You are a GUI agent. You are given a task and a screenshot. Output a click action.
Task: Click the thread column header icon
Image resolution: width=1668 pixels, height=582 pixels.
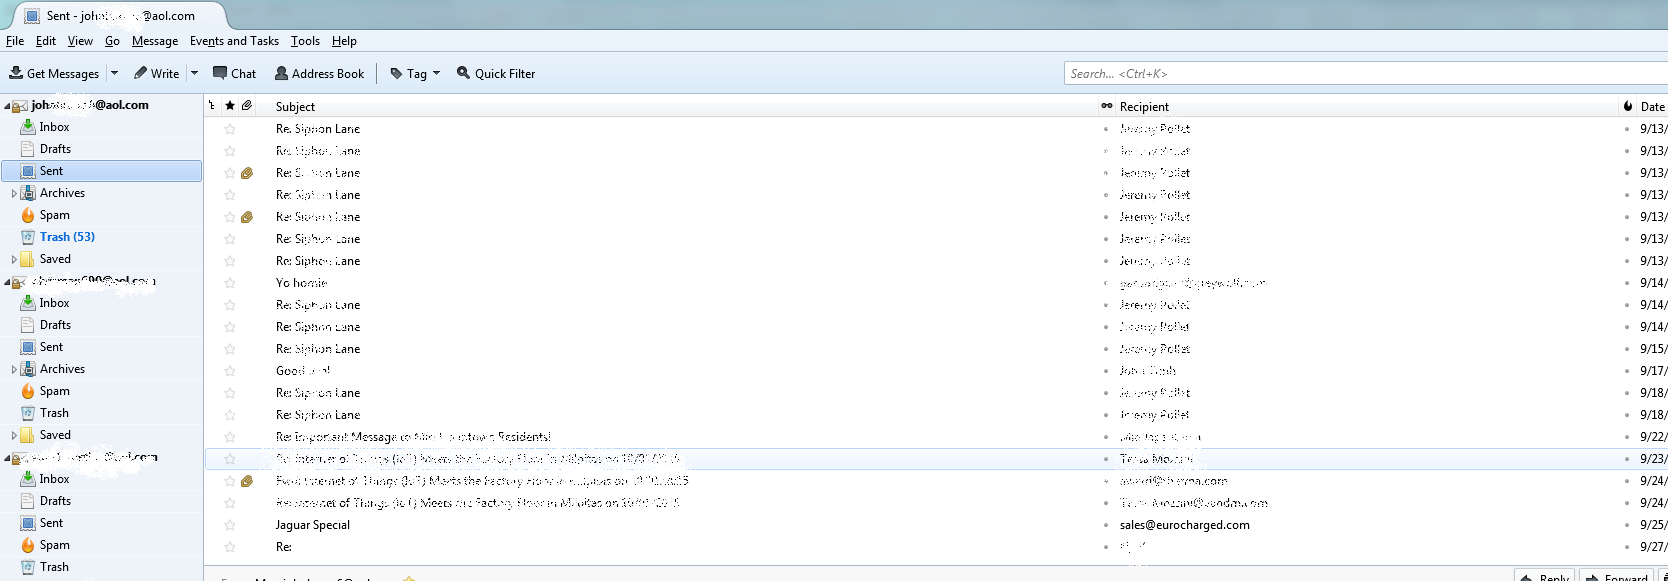click(x=212, y=106)
